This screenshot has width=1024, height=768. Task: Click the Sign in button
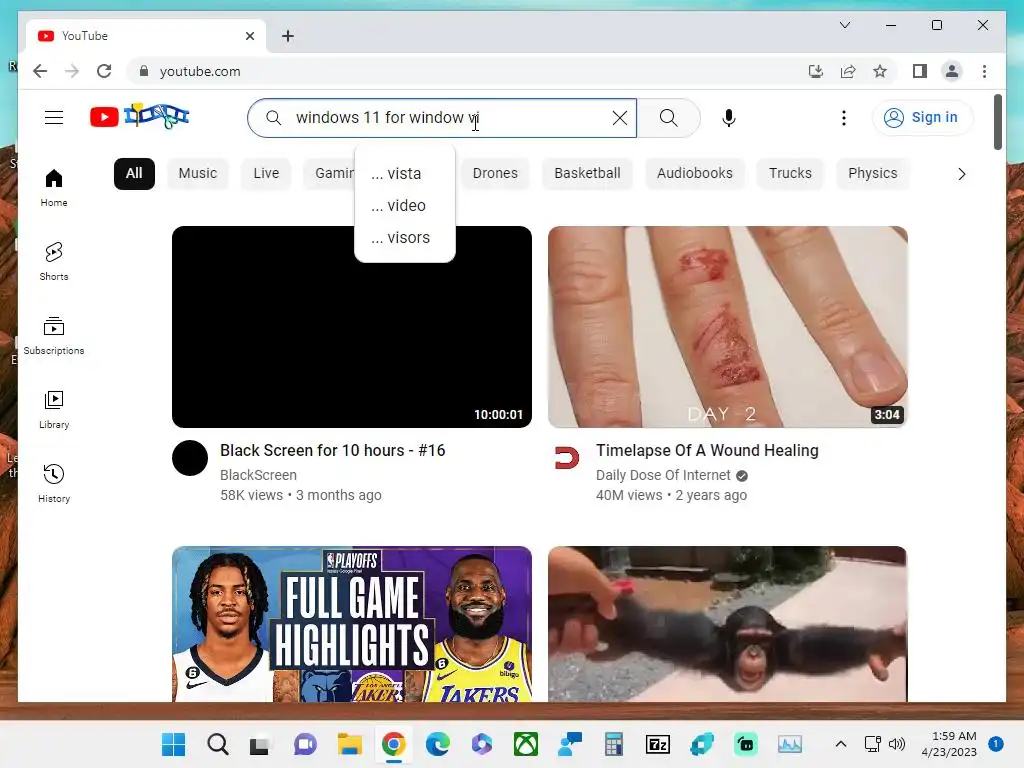[921, 118]
